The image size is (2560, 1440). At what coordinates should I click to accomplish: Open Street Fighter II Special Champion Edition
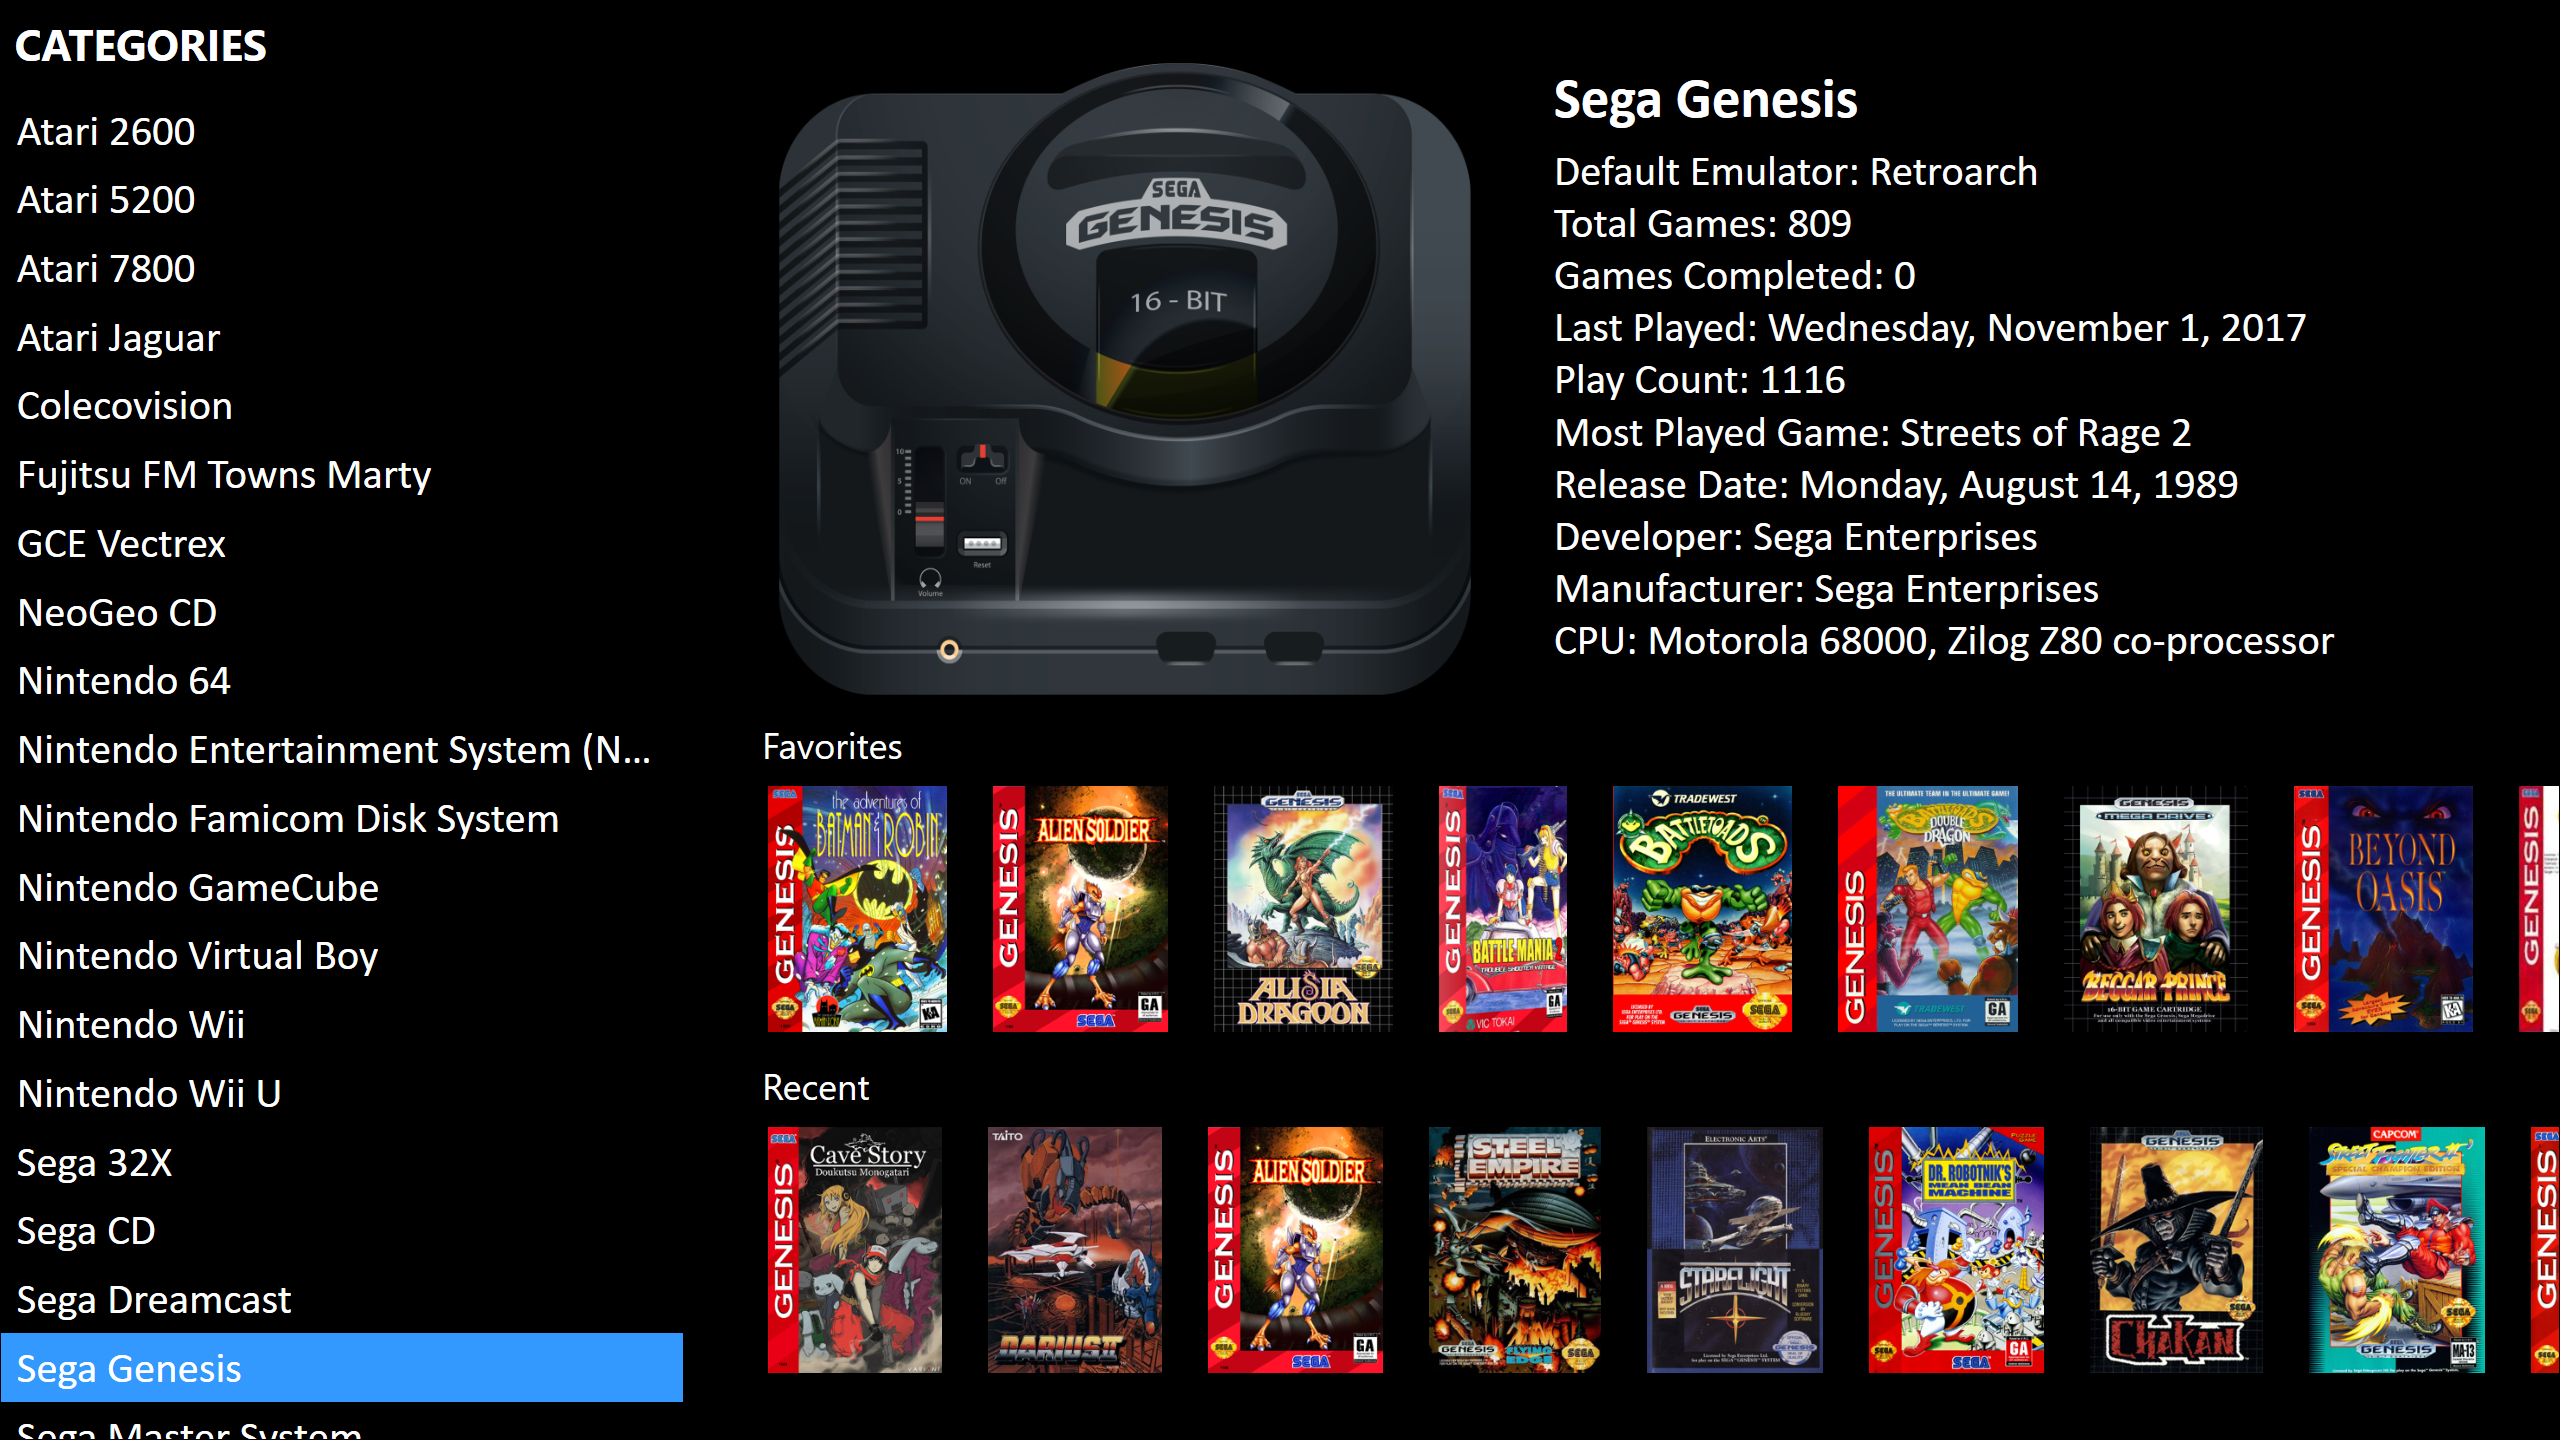point(2397,1250)
